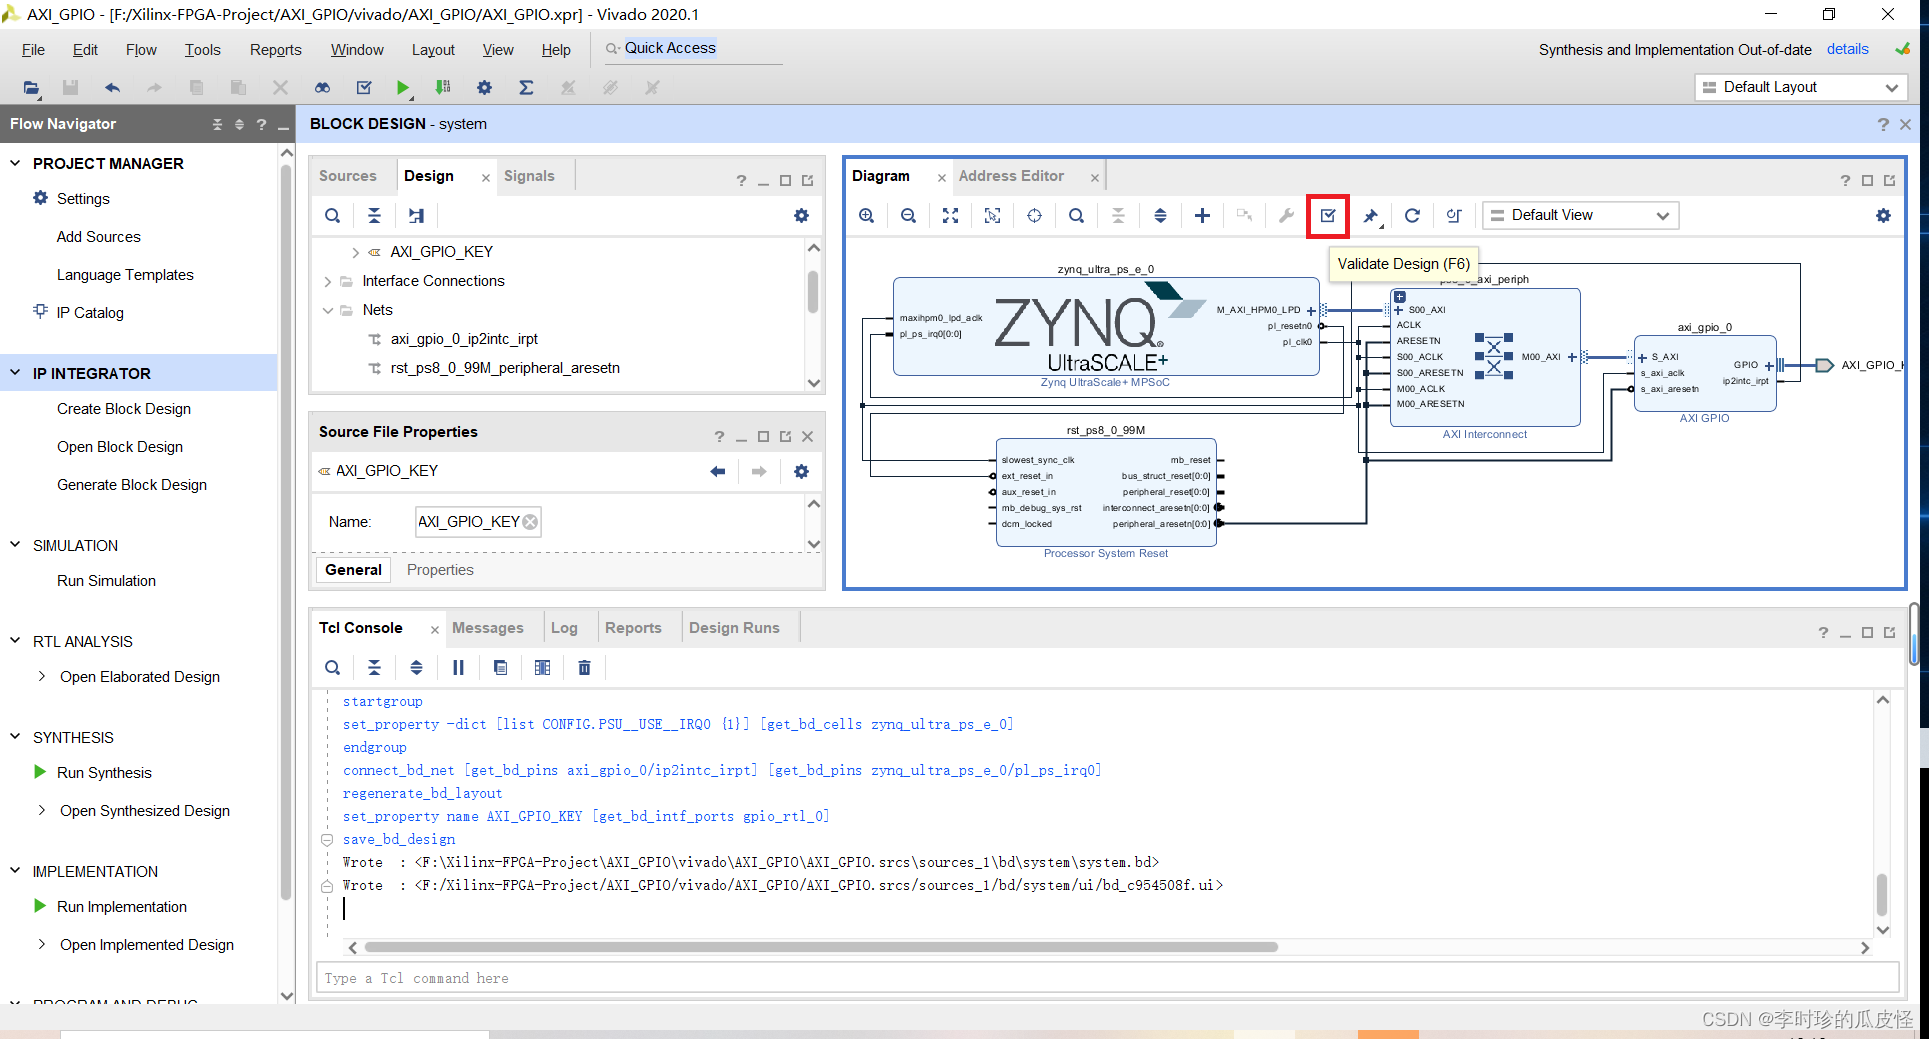Click the sigma Report icon in main toolbar
Image resolution: width=1929 pixels, height=1039 pixels.
pyautogui.click(x=526, y=88)
